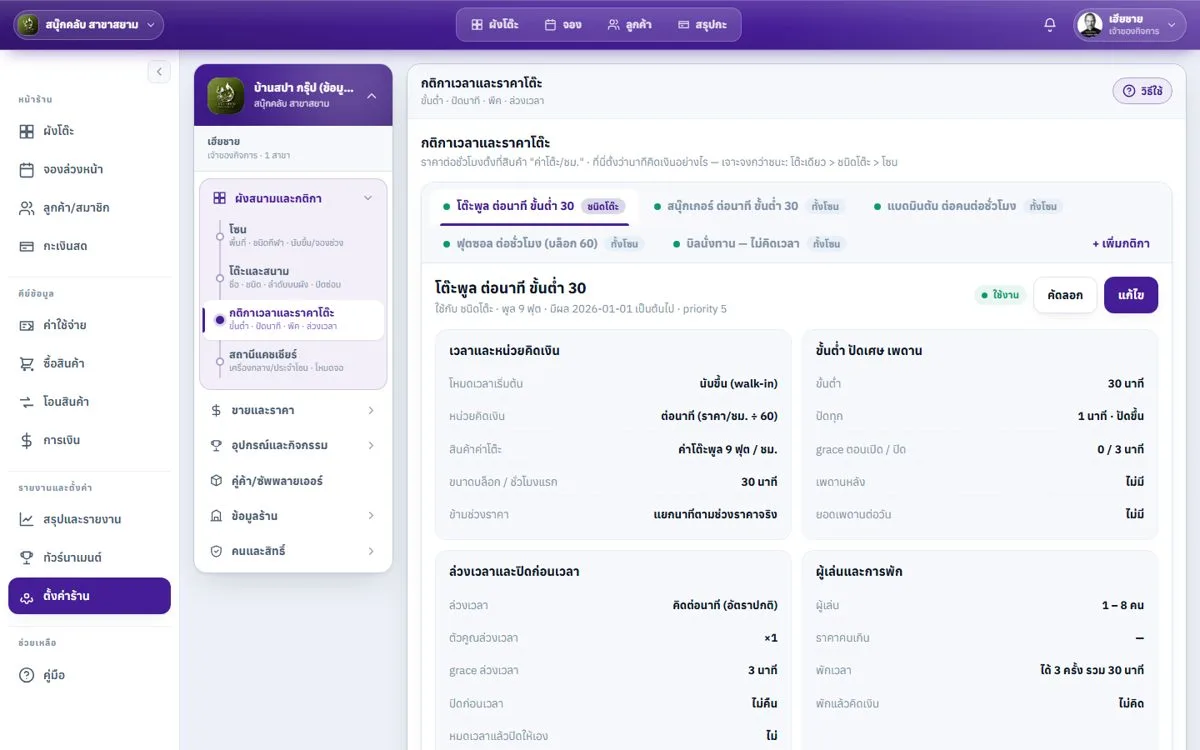Viewport: 1200px width, 750px height.
Task: Click + เพิ่มกติกา to add a rule
Action: pyautogui.click(x=1120, y=243)
